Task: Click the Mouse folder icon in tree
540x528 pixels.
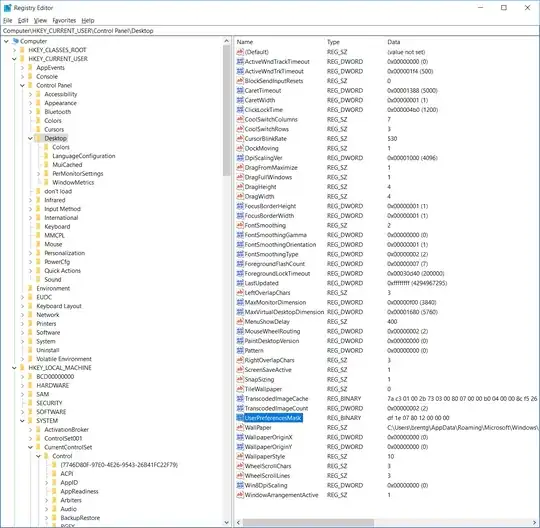Action: [39, 244]
